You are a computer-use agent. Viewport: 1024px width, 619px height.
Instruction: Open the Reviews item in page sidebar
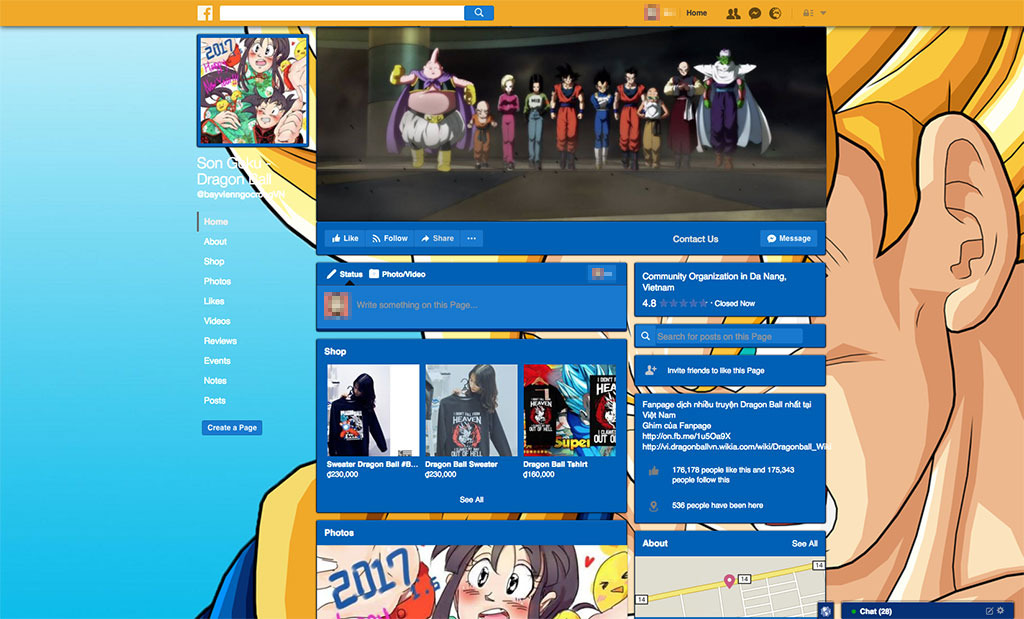click(220, 341)
